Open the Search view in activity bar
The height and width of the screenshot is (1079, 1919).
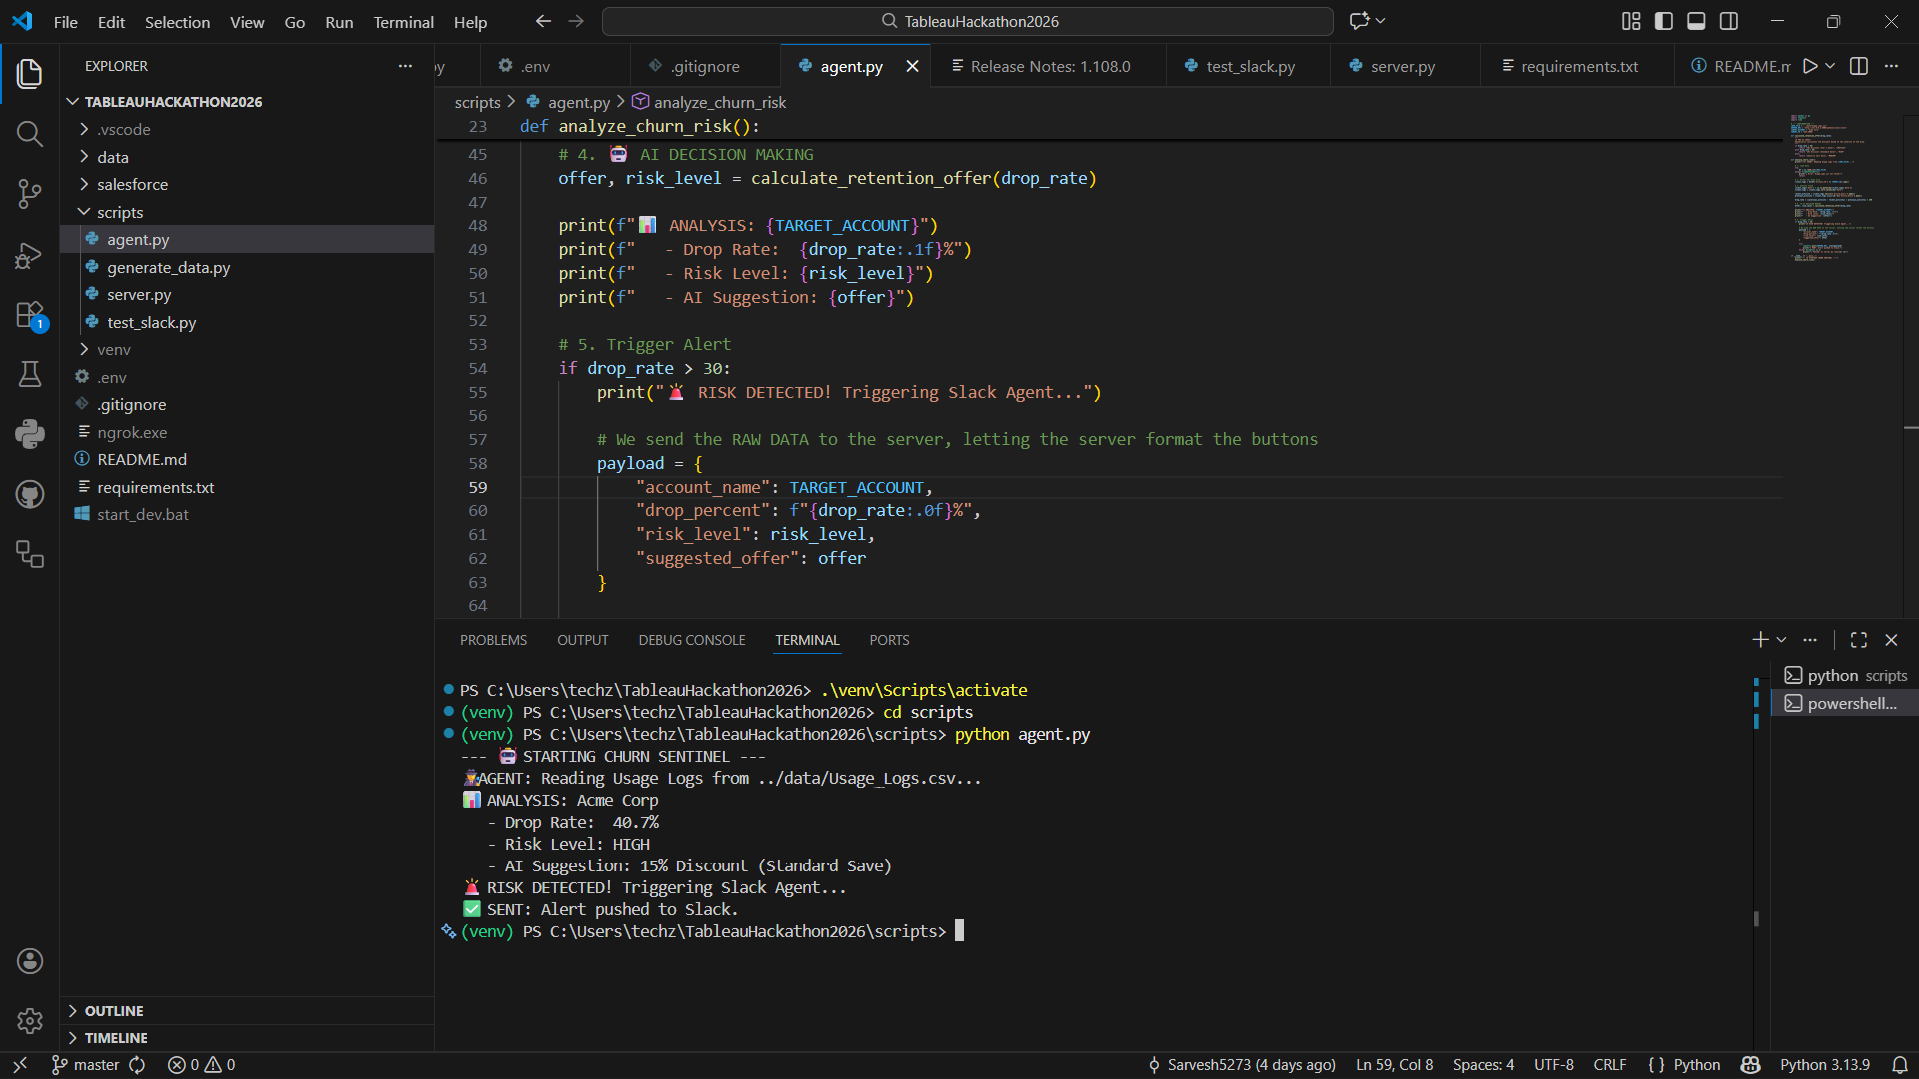coord(30,134)
